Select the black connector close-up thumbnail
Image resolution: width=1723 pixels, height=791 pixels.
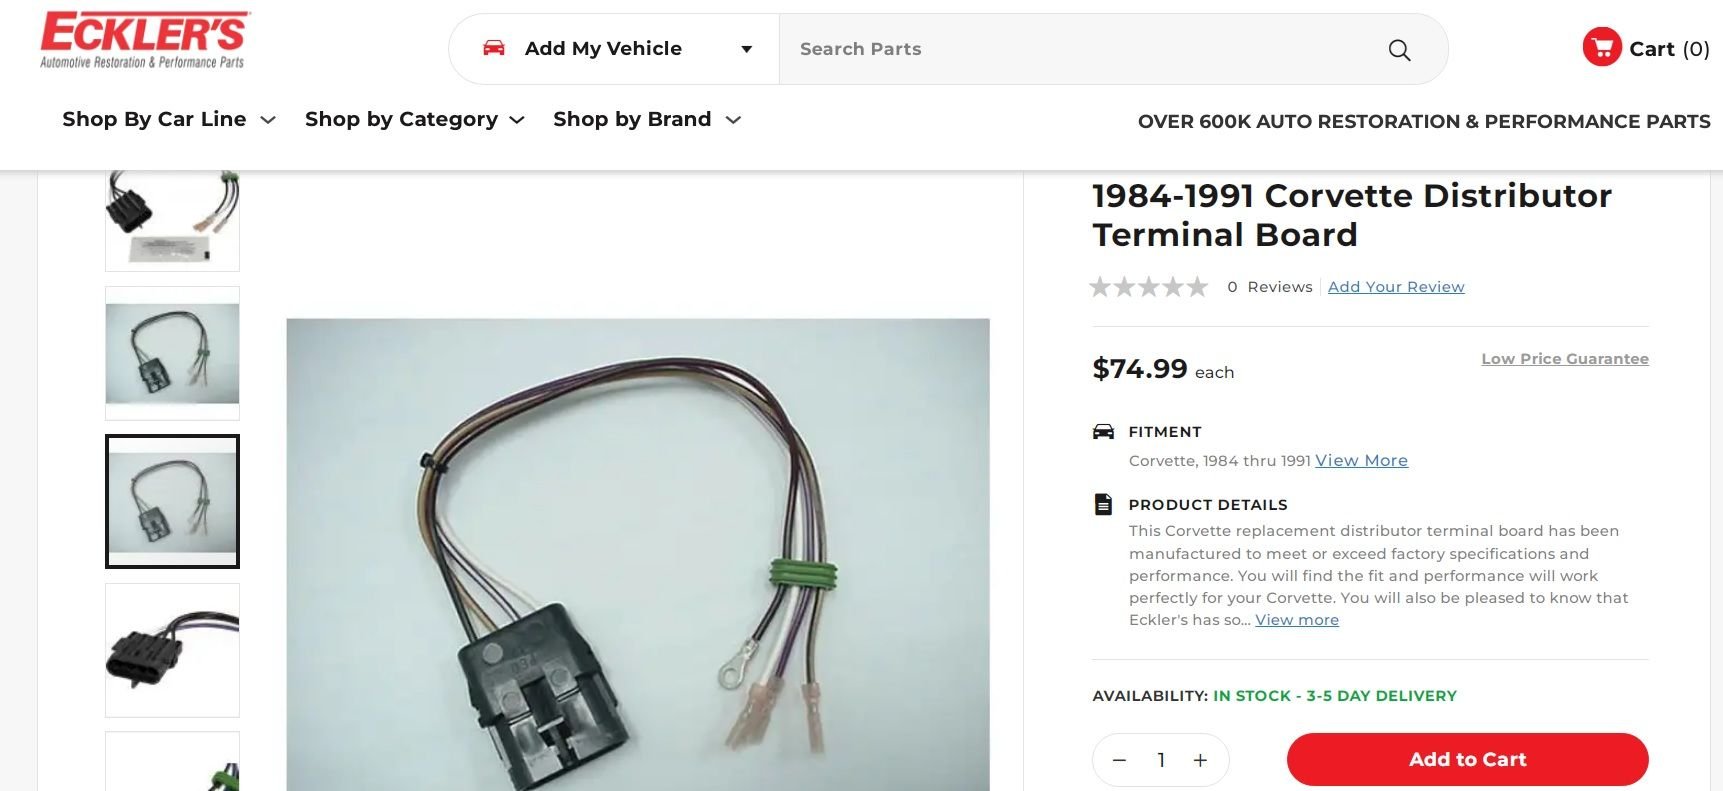tap(172, 650)
